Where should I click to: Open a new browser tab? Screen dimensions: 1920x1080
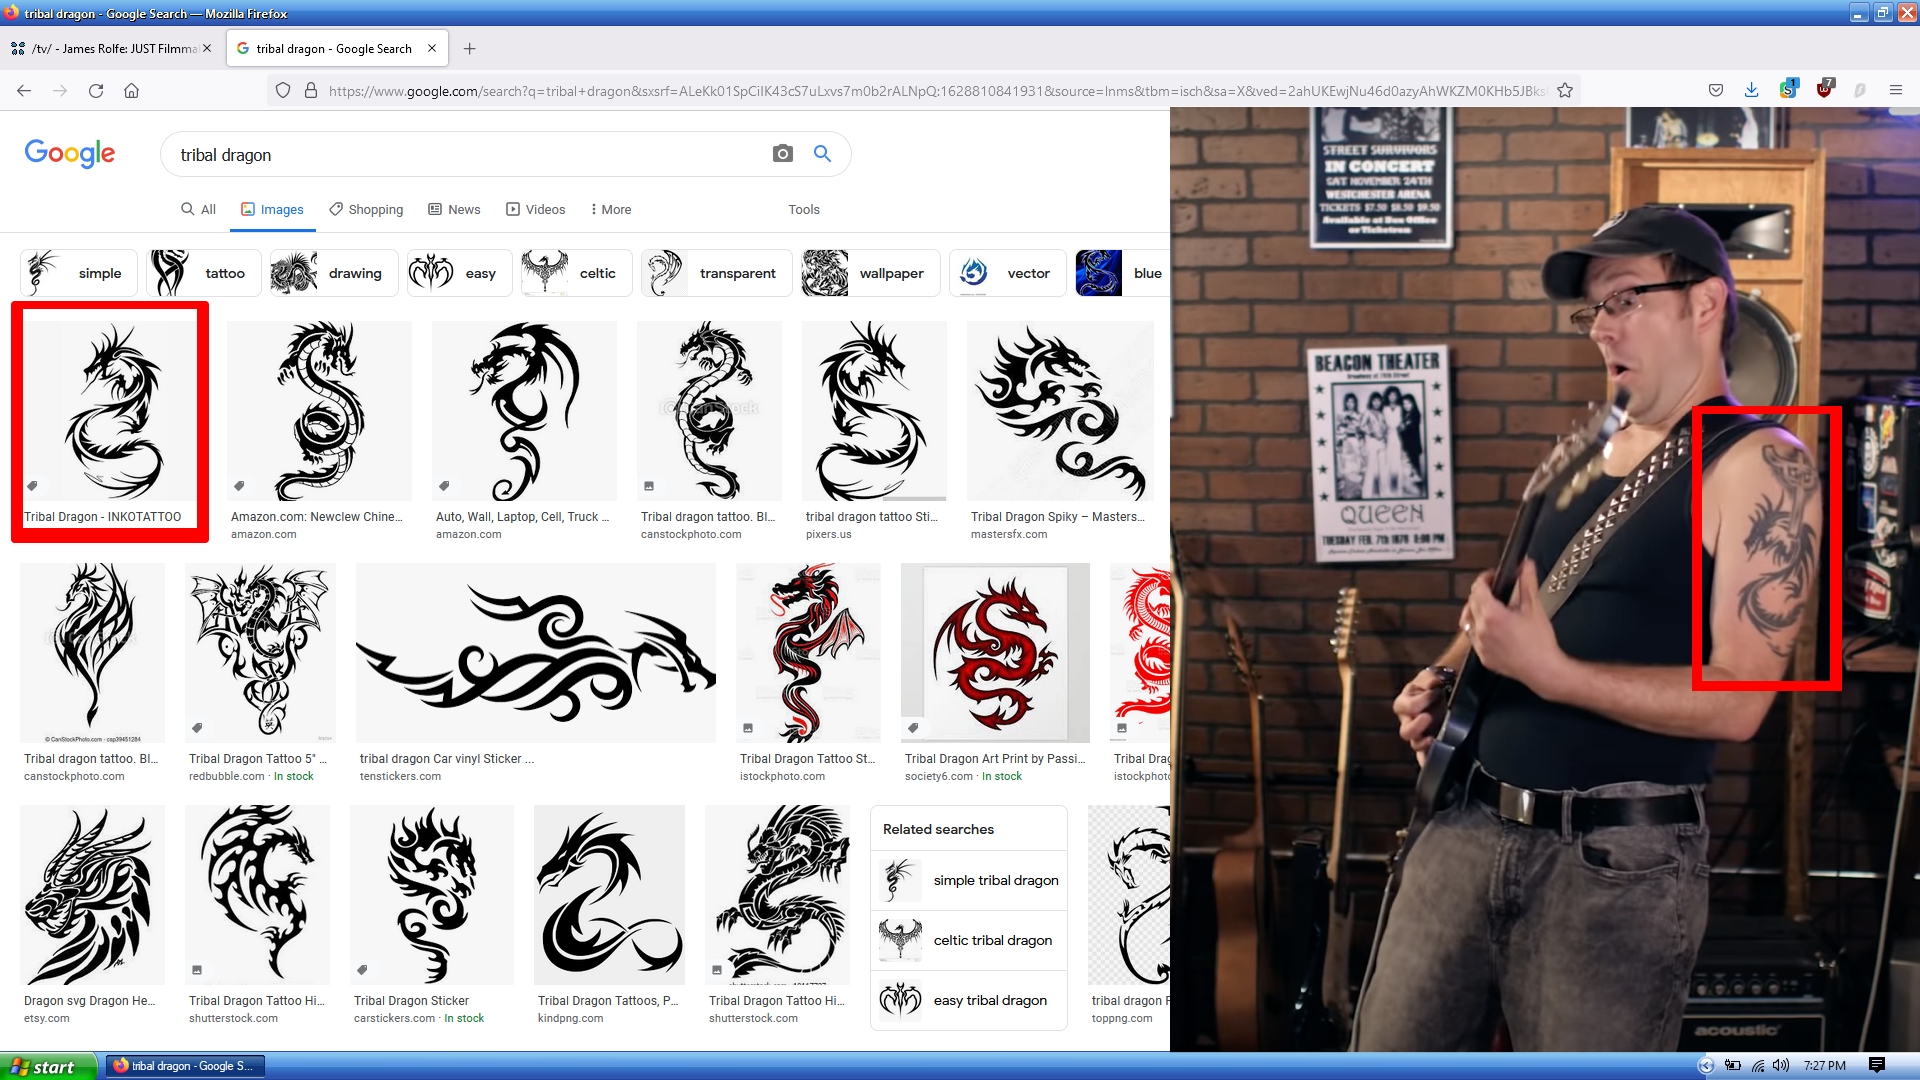(469, 48)
